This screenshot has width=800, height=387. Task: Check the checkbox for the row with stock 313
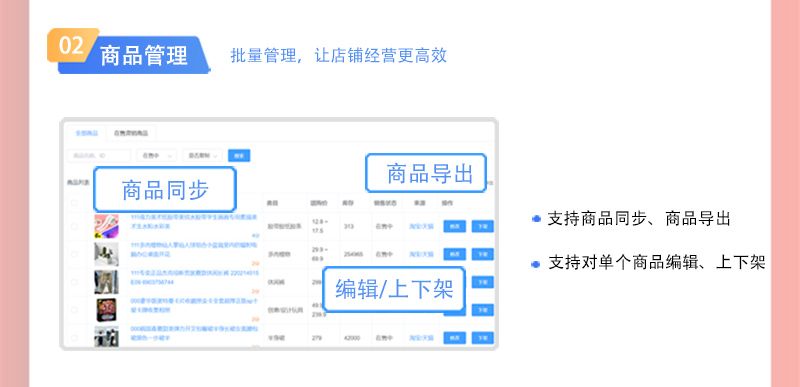pyautogui.click(x=74, y=226)
